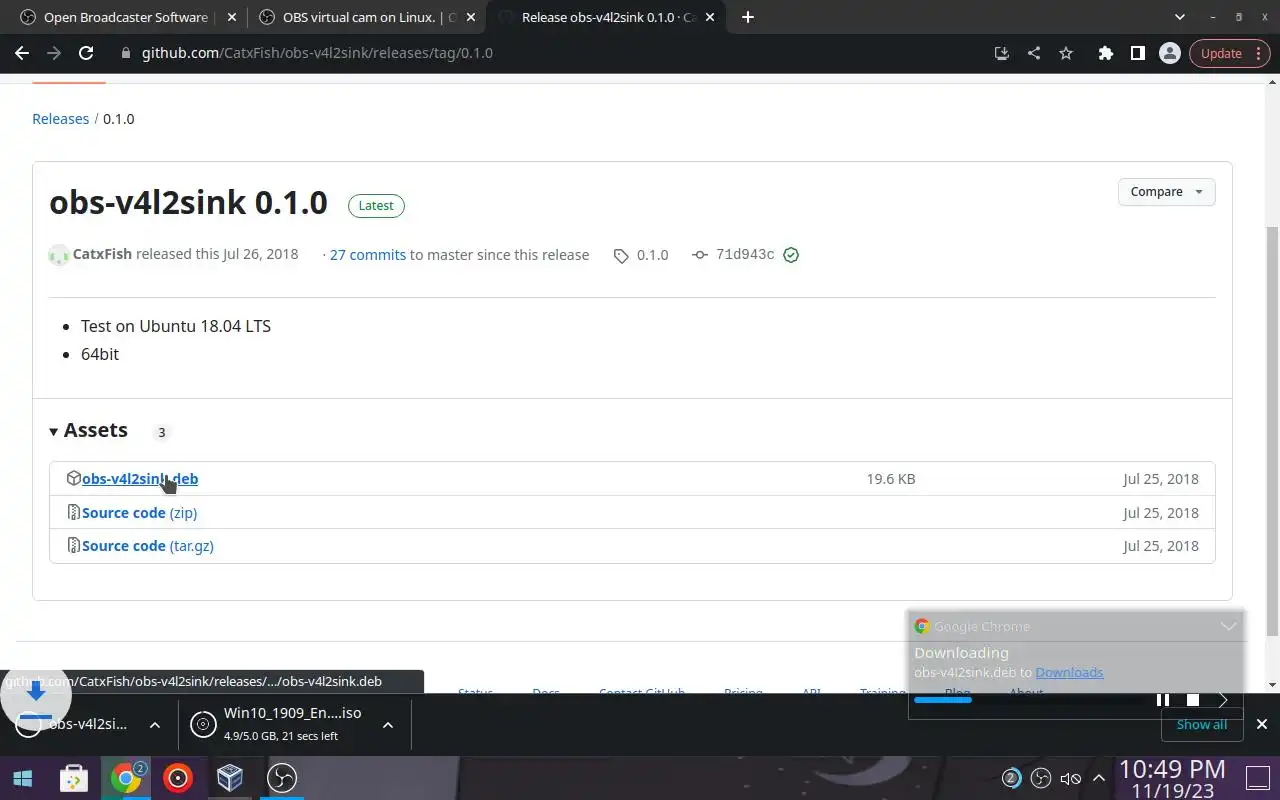Switch to OBS virtual cam on Linux tab
Image resolution: width=1280 pixels, height=800 pixels.
(357, 17)
